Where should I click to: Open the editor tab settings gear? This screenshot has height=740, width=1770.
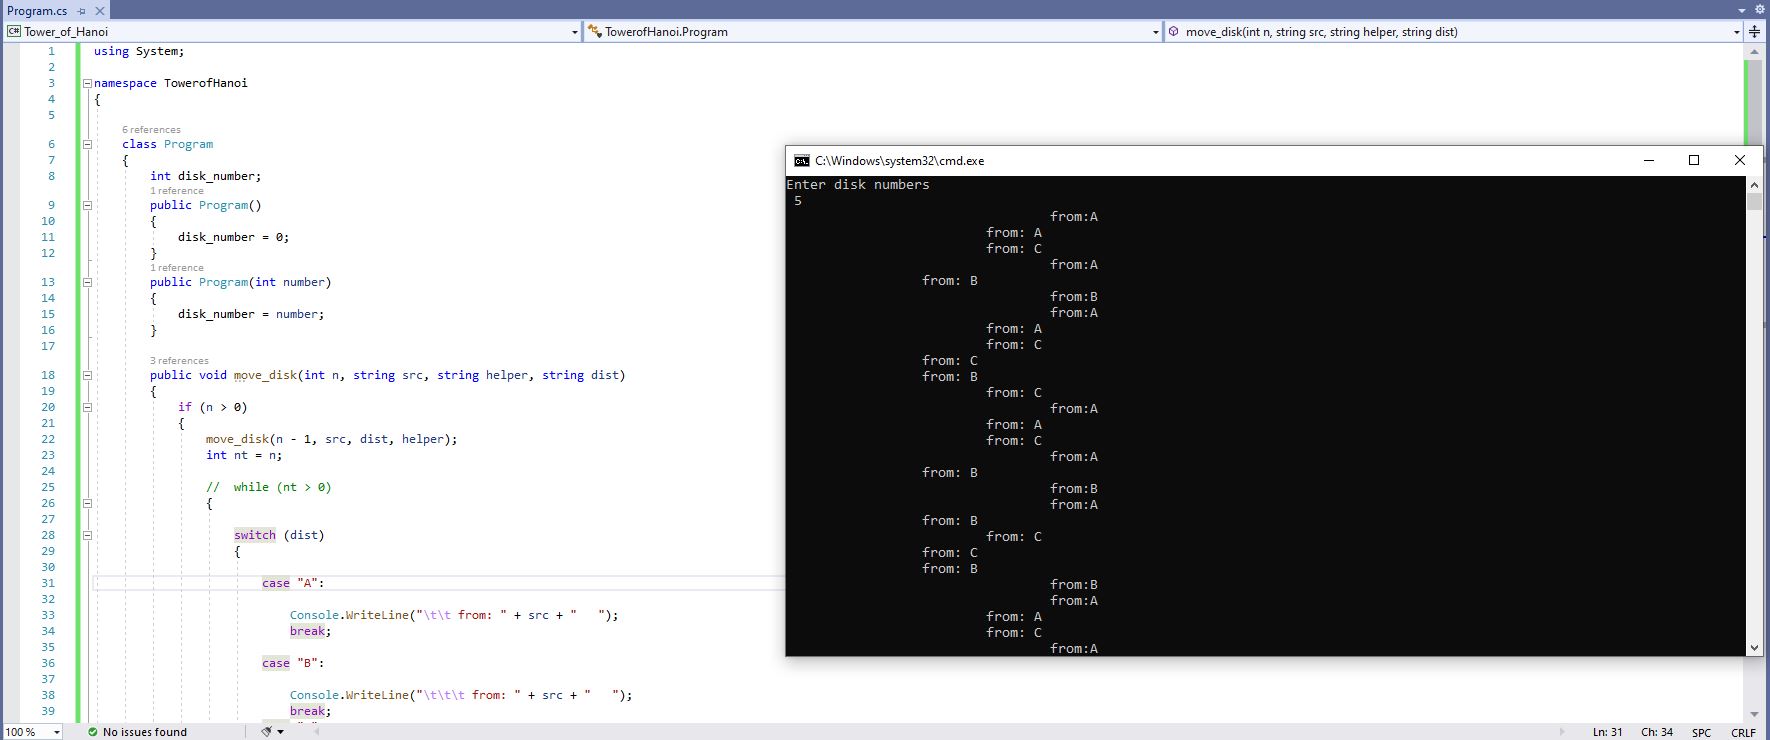tap(1760, 9)
